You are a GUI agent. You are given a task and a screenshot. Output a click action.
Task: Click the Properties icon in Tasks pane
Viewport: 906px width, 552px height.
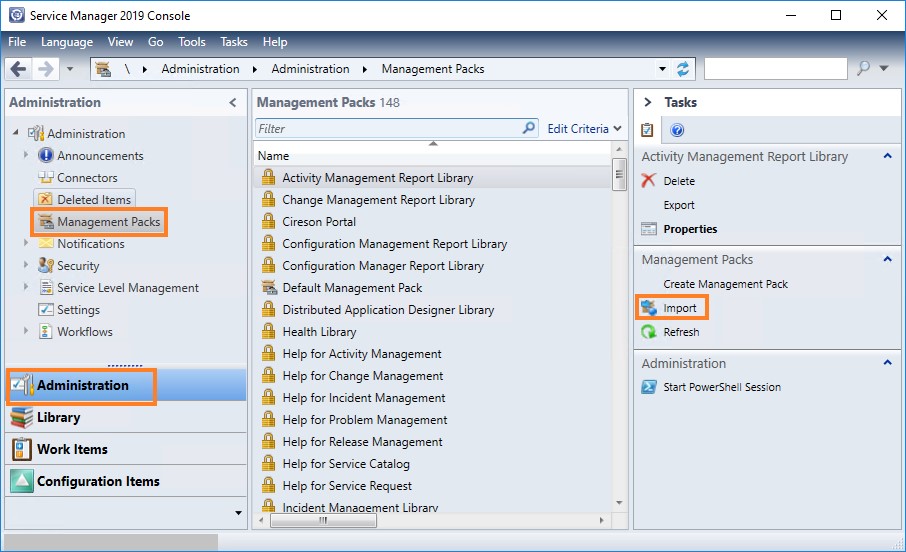pos(649,229)
